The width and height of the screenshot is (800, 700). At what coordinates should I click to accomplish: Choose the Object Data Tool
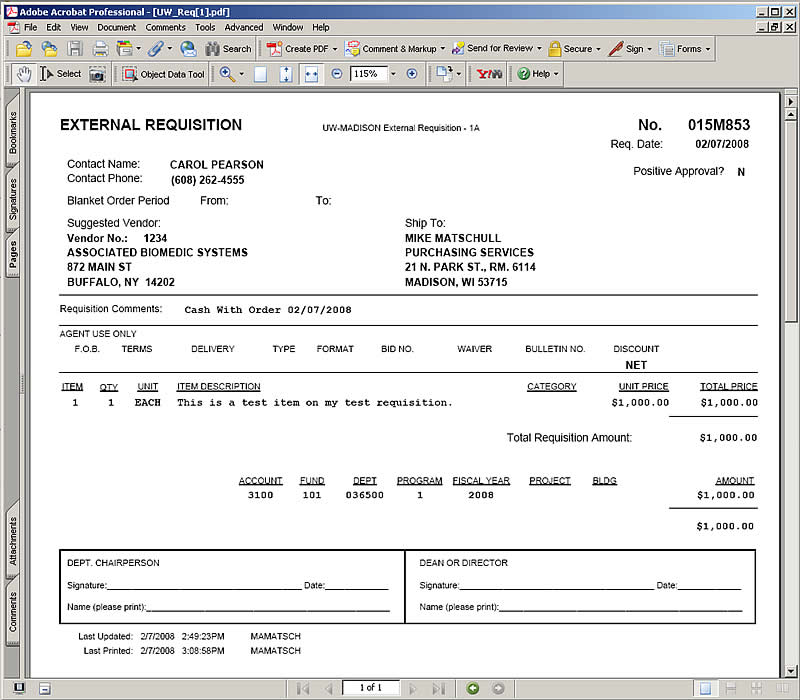click(x=164, y=74)
